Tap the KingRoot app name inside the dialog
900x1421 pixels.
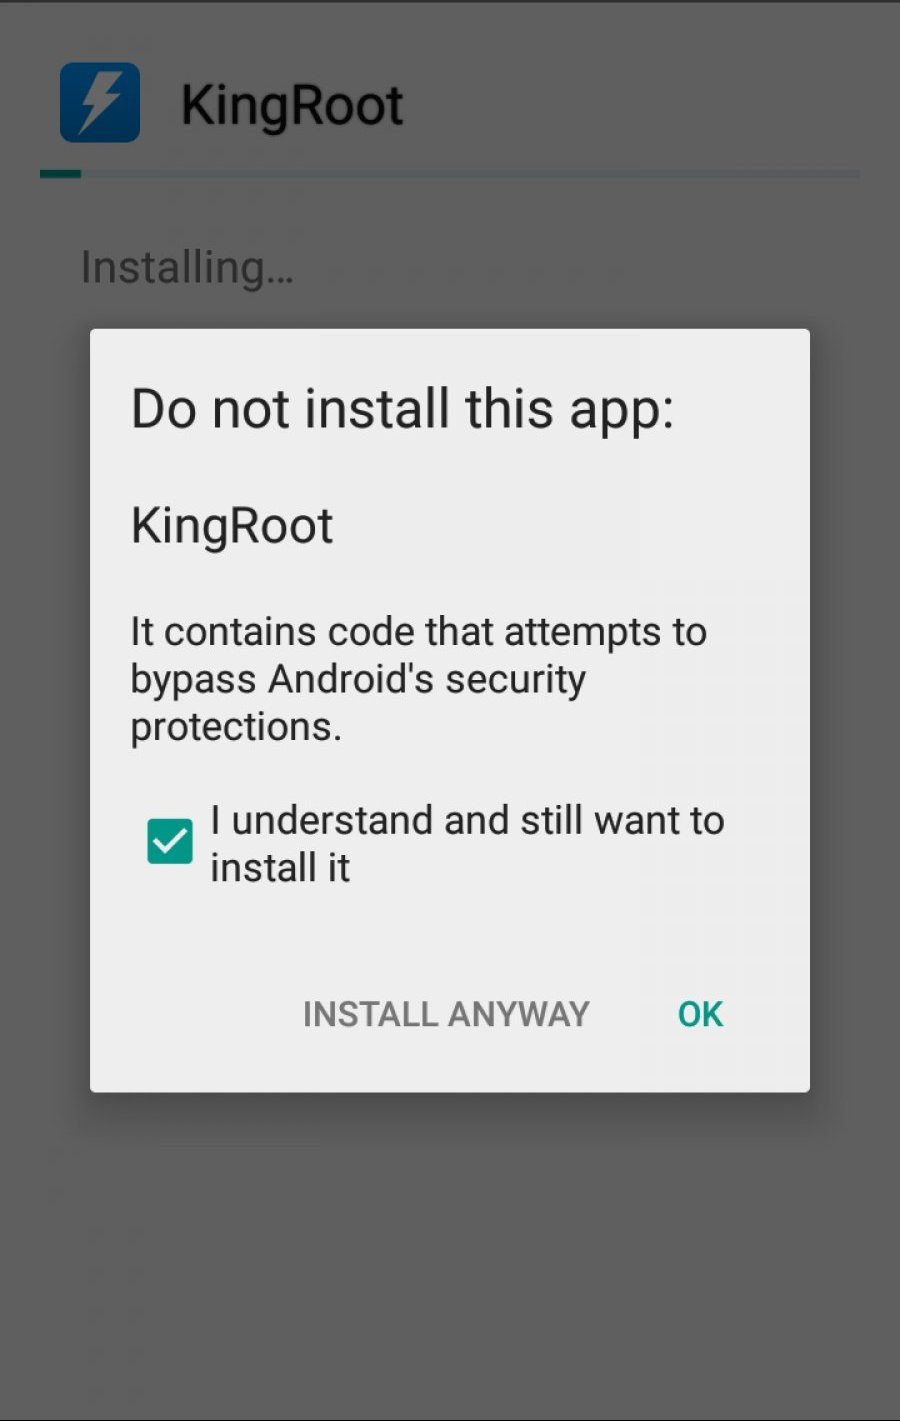click(232, 526)
